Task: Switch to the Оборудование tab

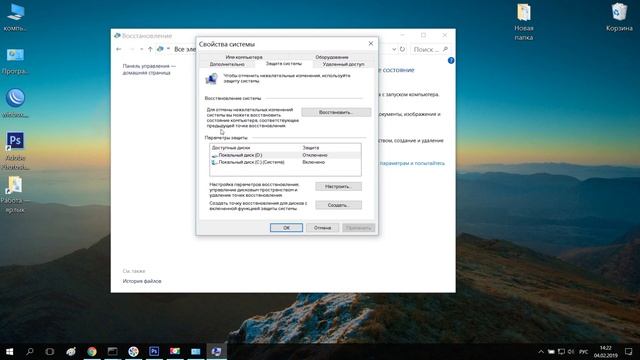Action: pos(332,57)
